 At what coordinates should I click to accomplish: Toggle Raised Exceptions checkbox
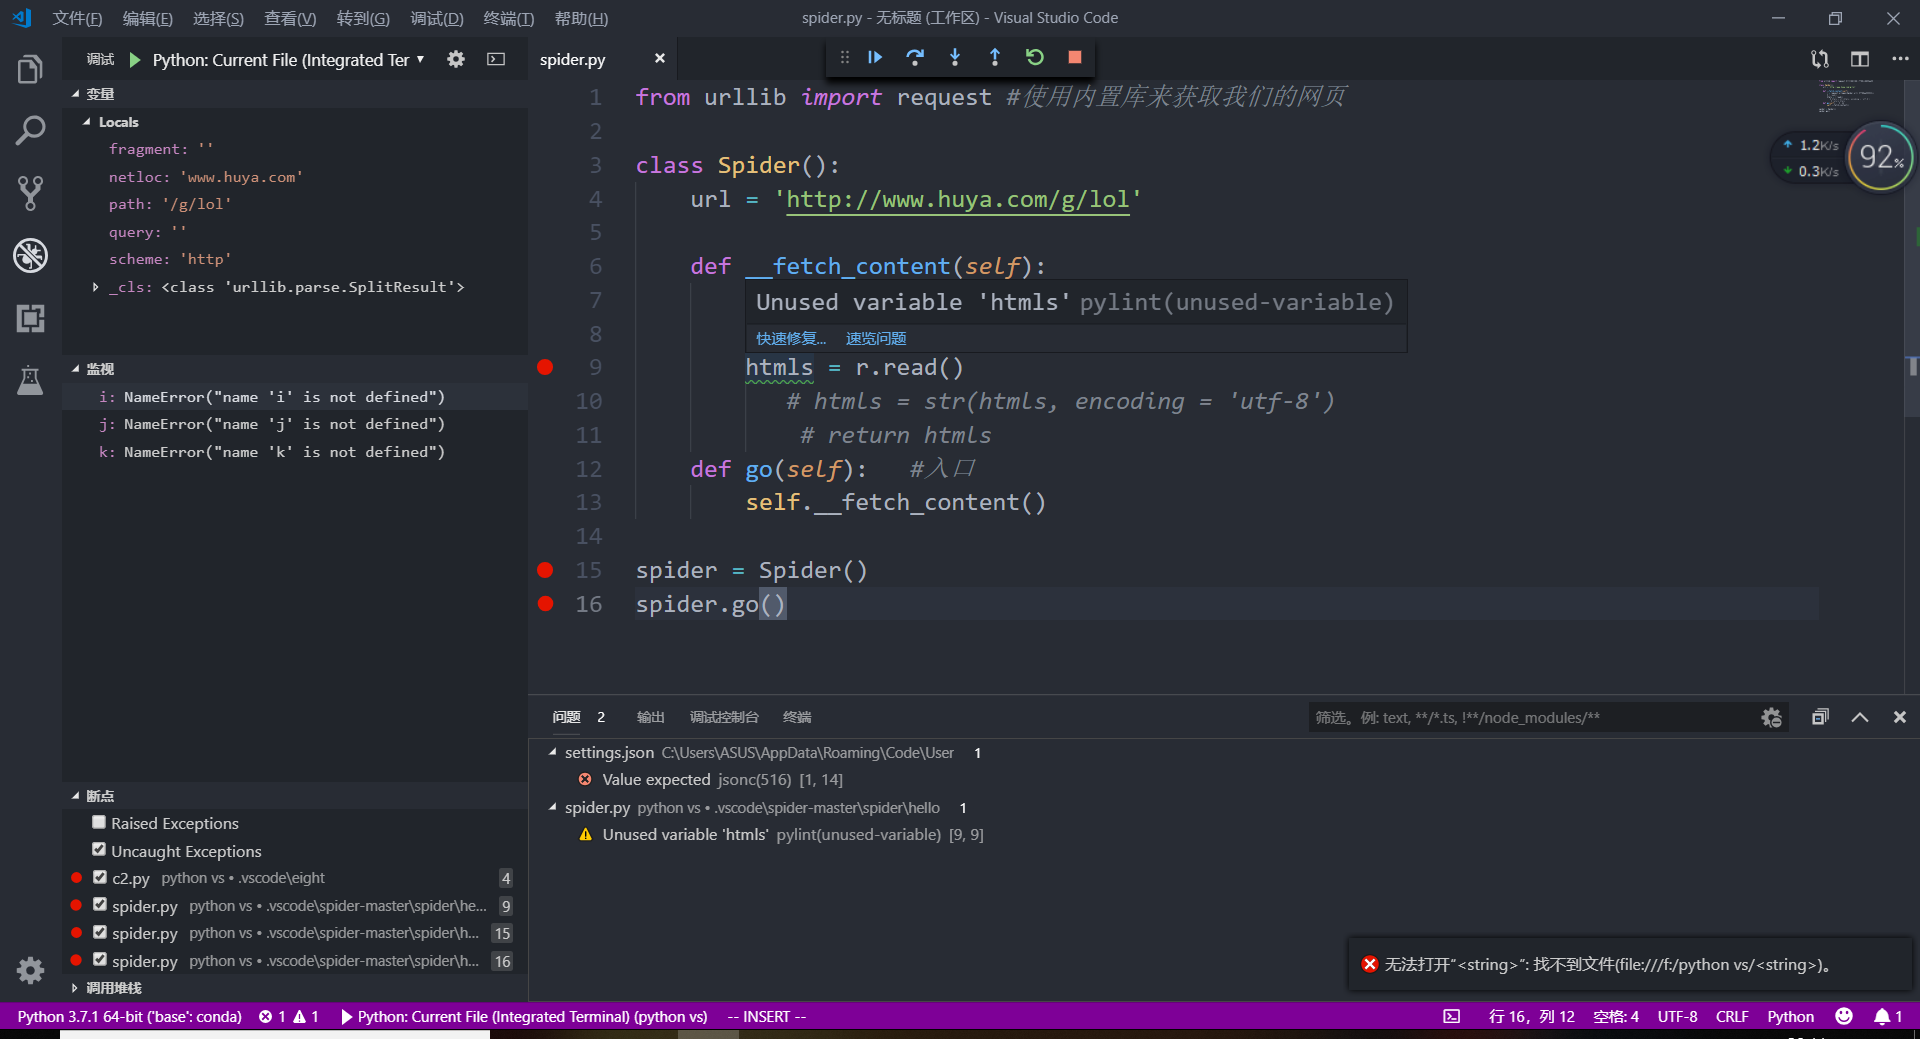[99, 822]
